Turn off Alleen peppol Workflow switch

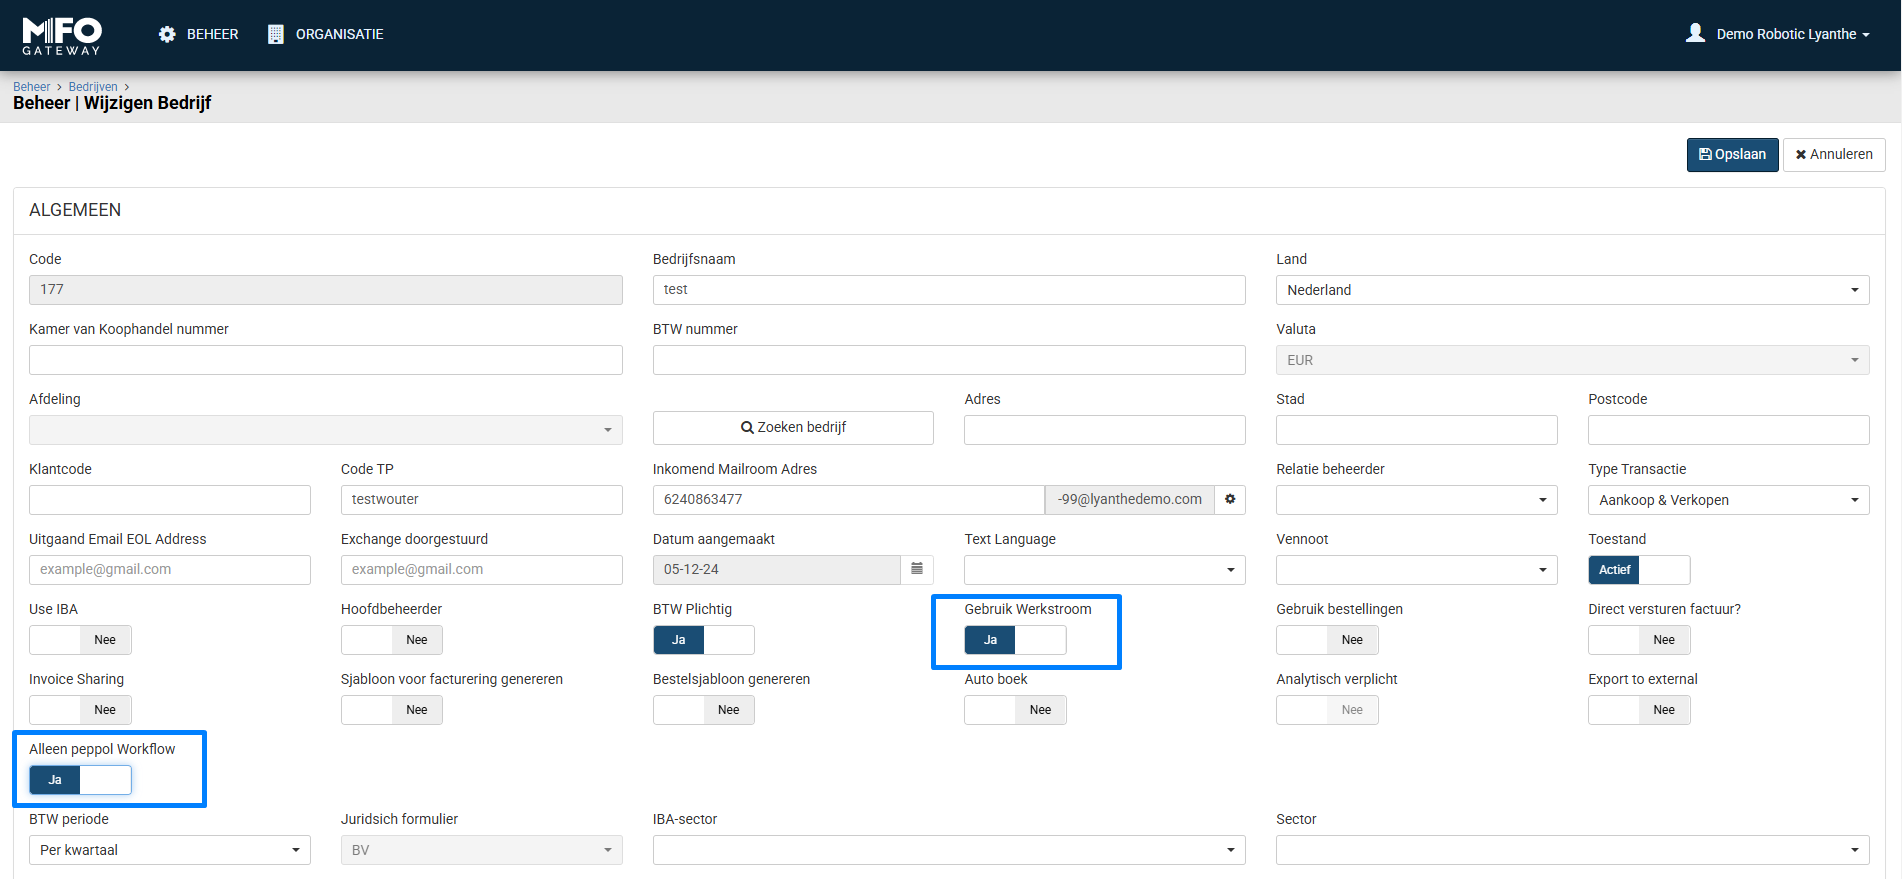tap(80, 780)
